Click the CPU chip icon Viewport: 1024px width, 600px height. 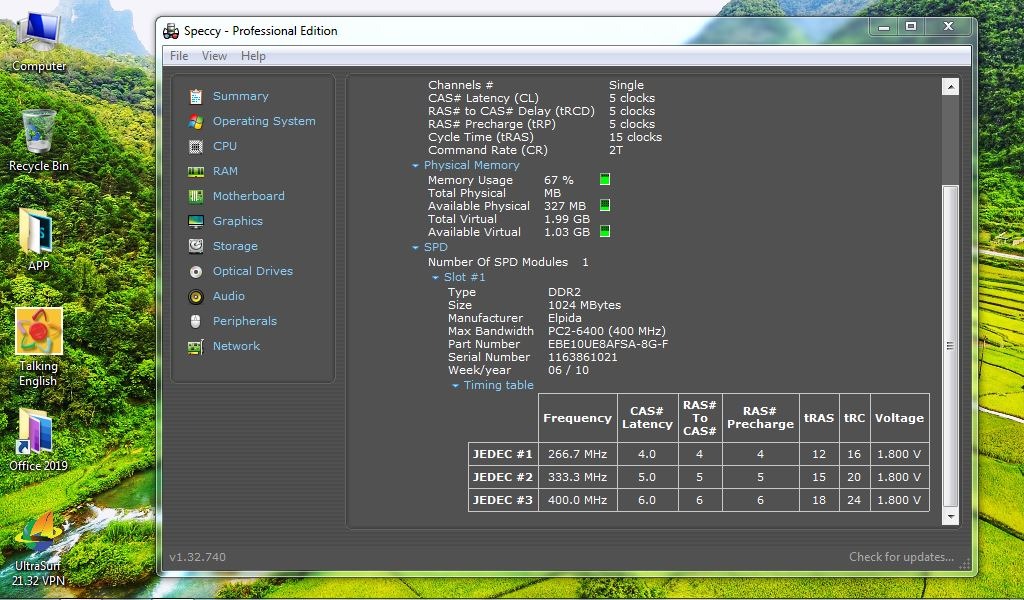point(195,146)
